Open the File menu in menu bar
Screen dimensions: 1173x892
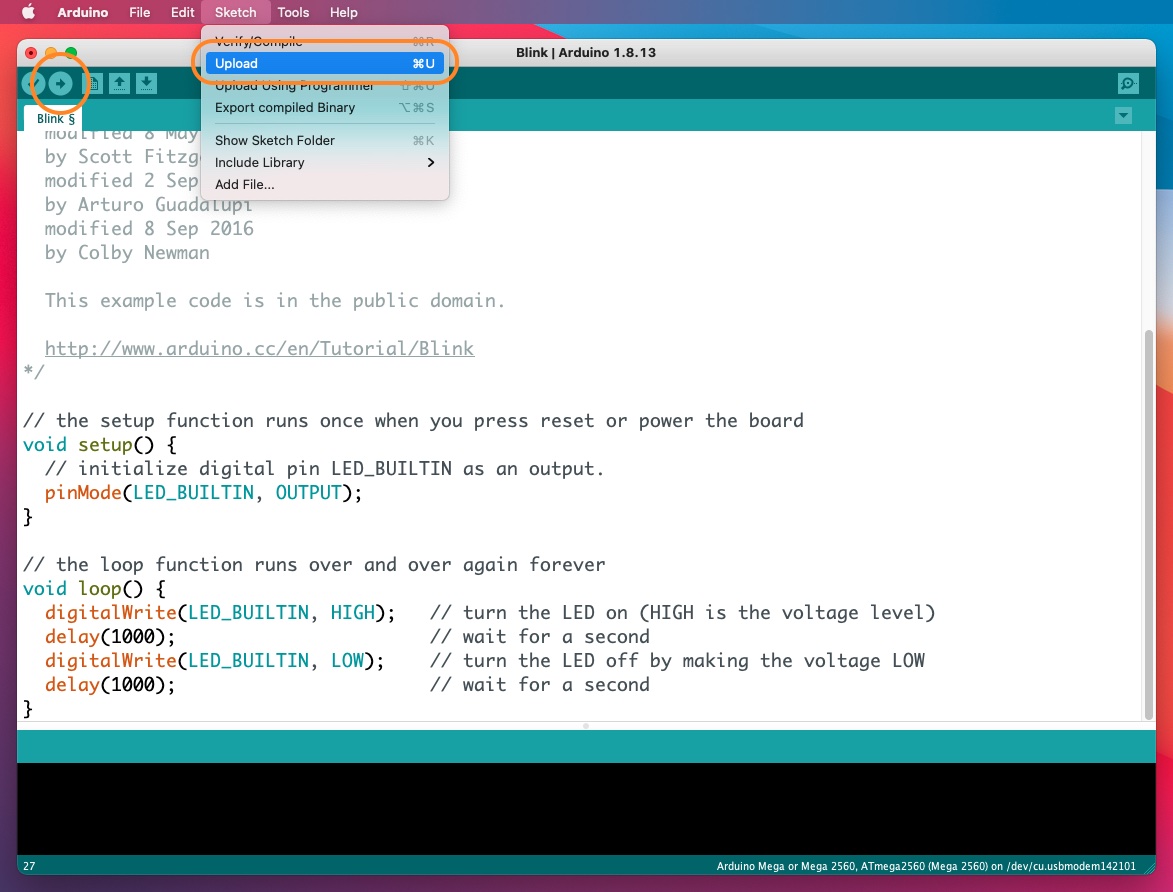[x=140, y=12]
